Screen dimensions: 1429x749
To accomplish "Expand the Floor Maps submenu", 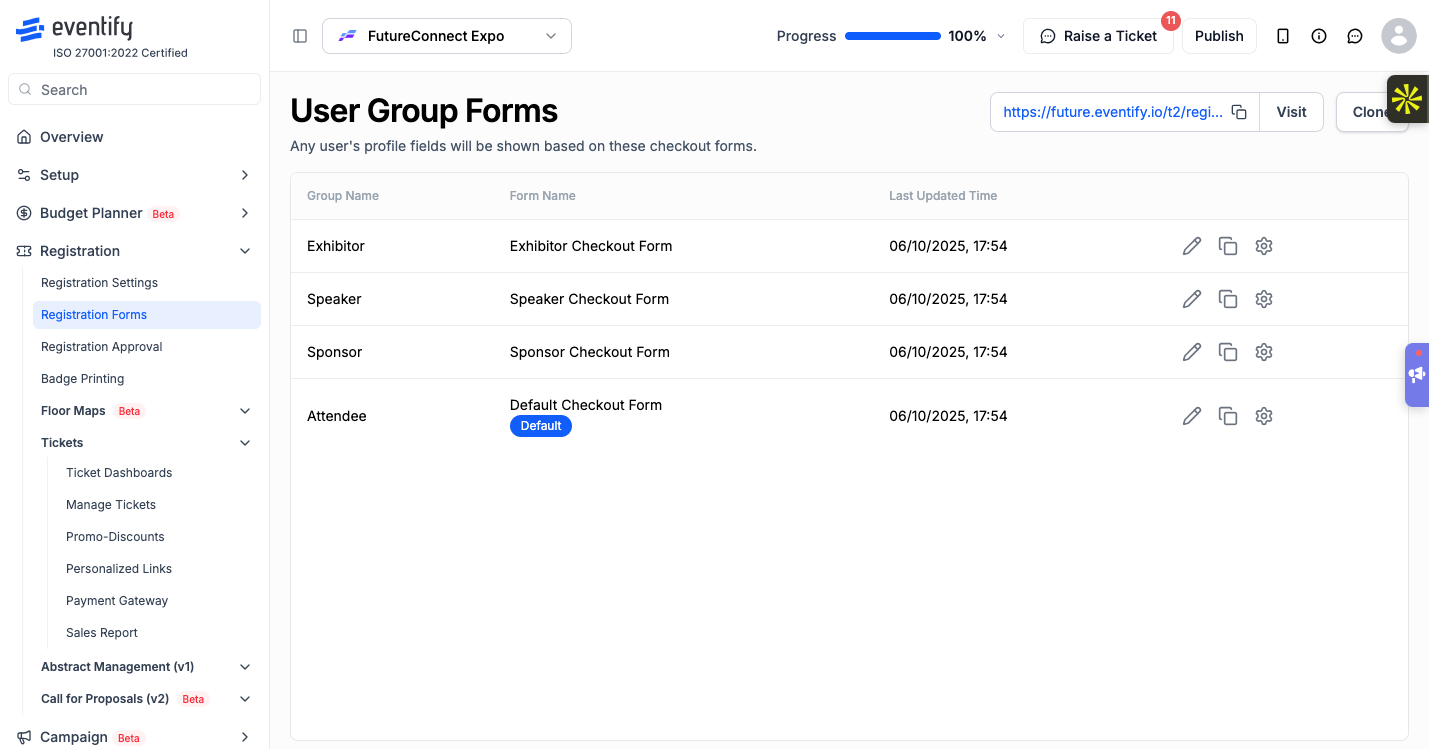I will [147, 411].
